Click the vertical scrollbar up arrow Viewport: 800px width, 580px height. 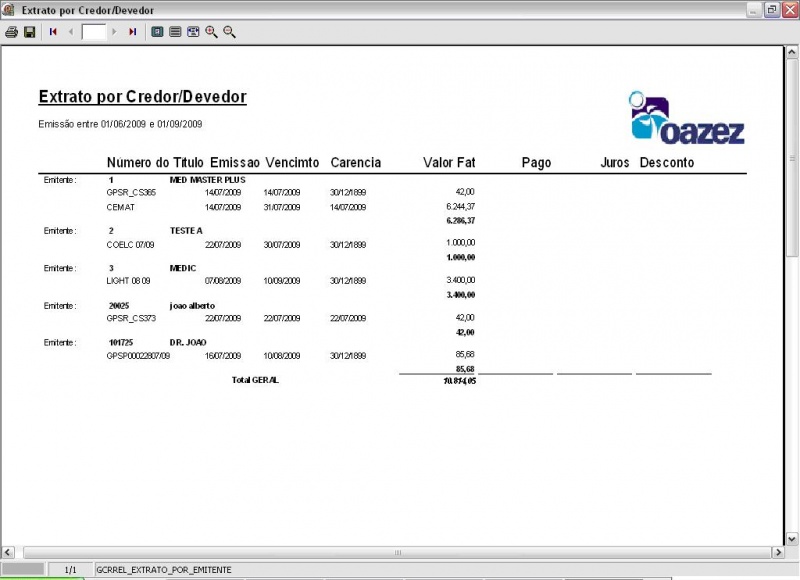pos(791,52)
